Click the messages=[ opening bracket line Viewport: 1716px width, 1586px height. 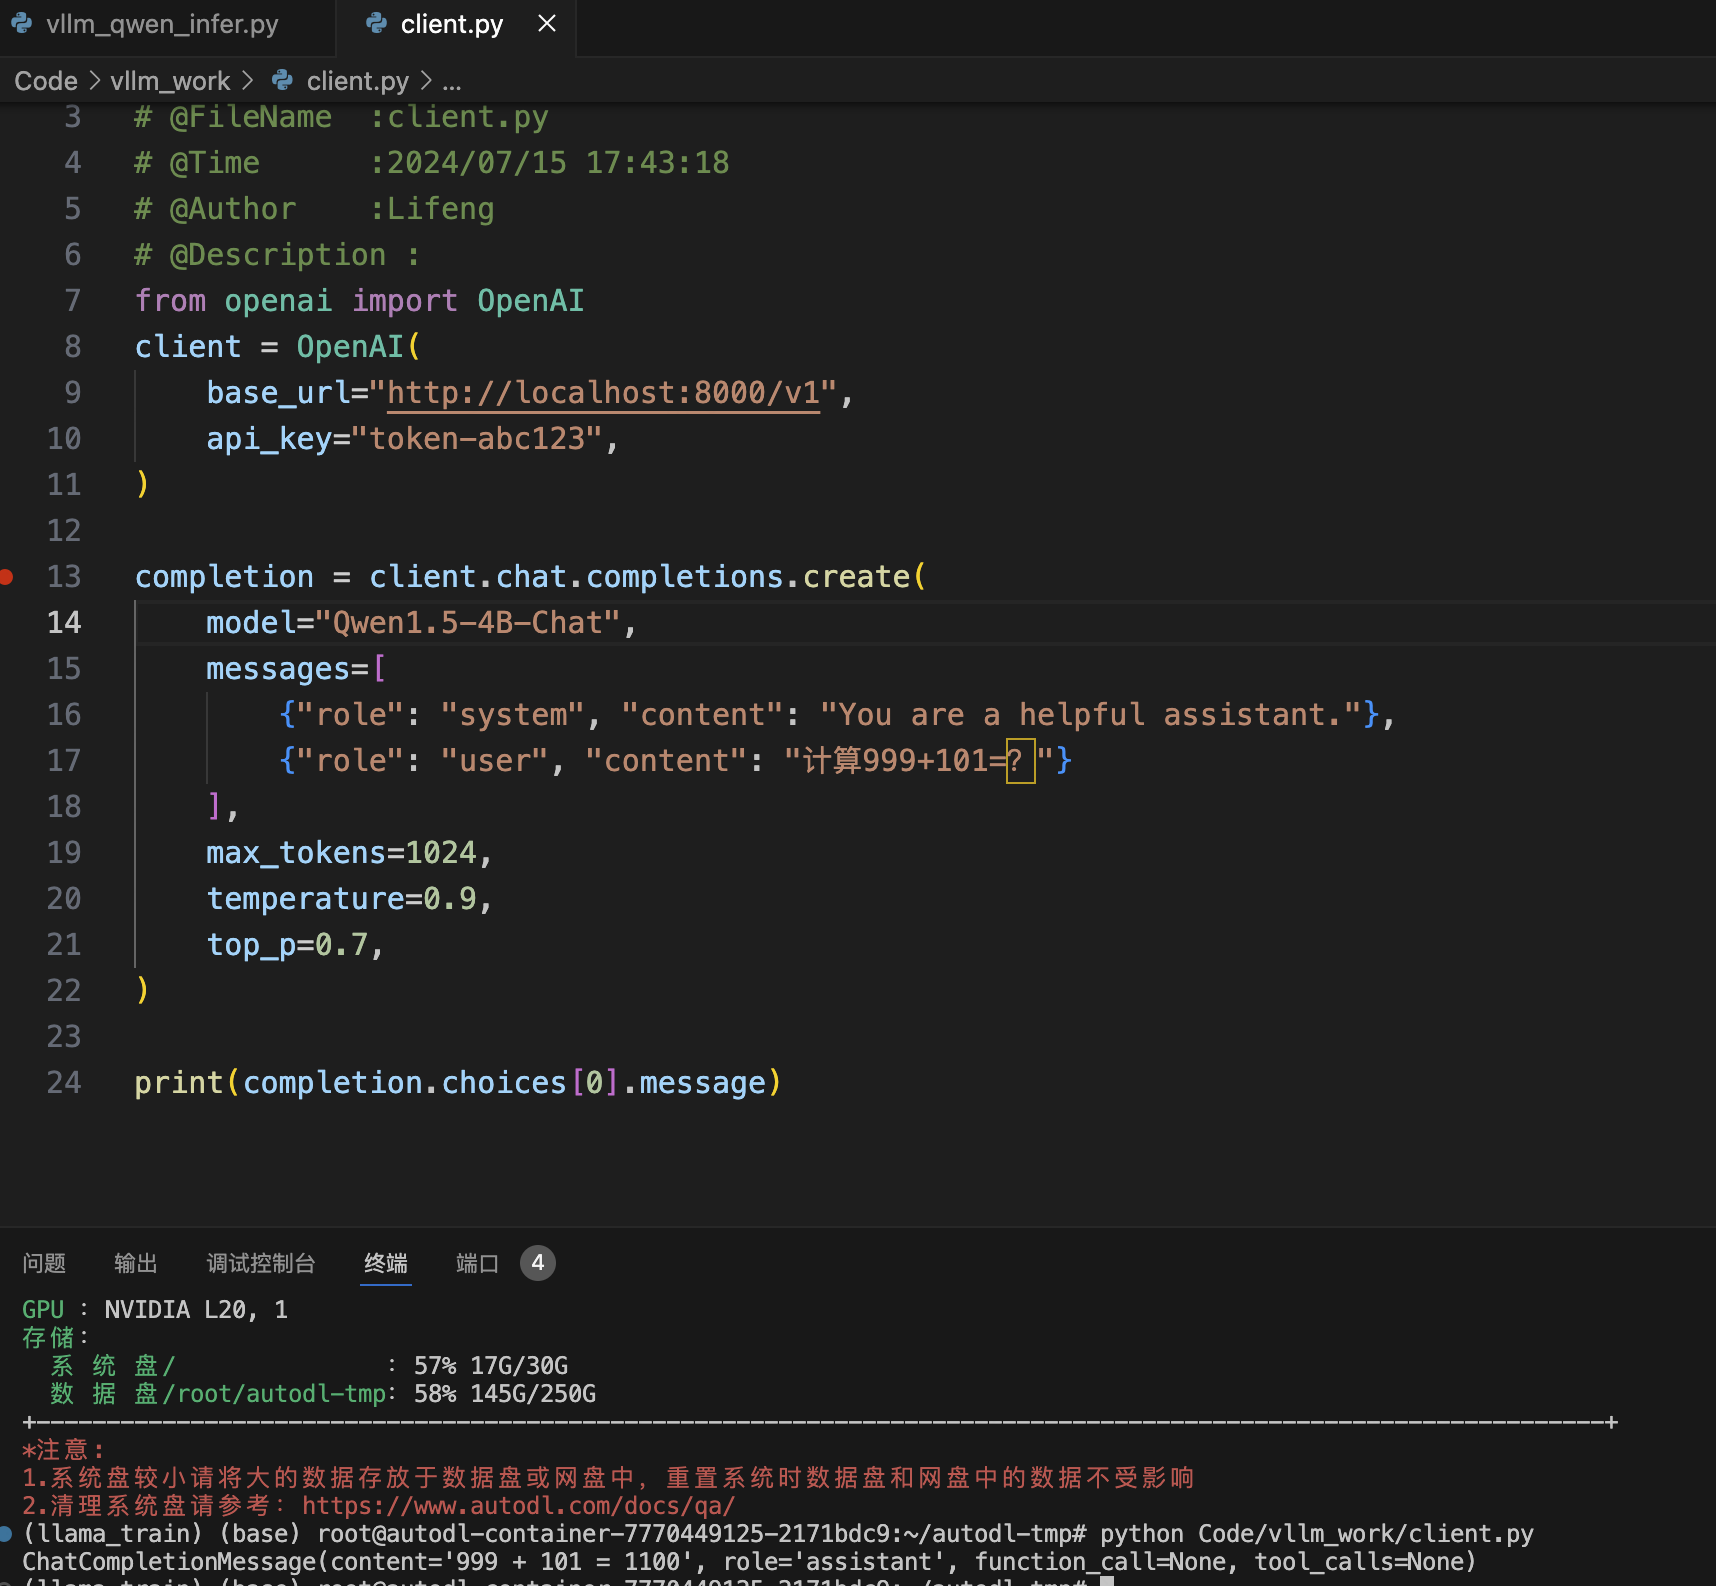(x=296, y=669)
